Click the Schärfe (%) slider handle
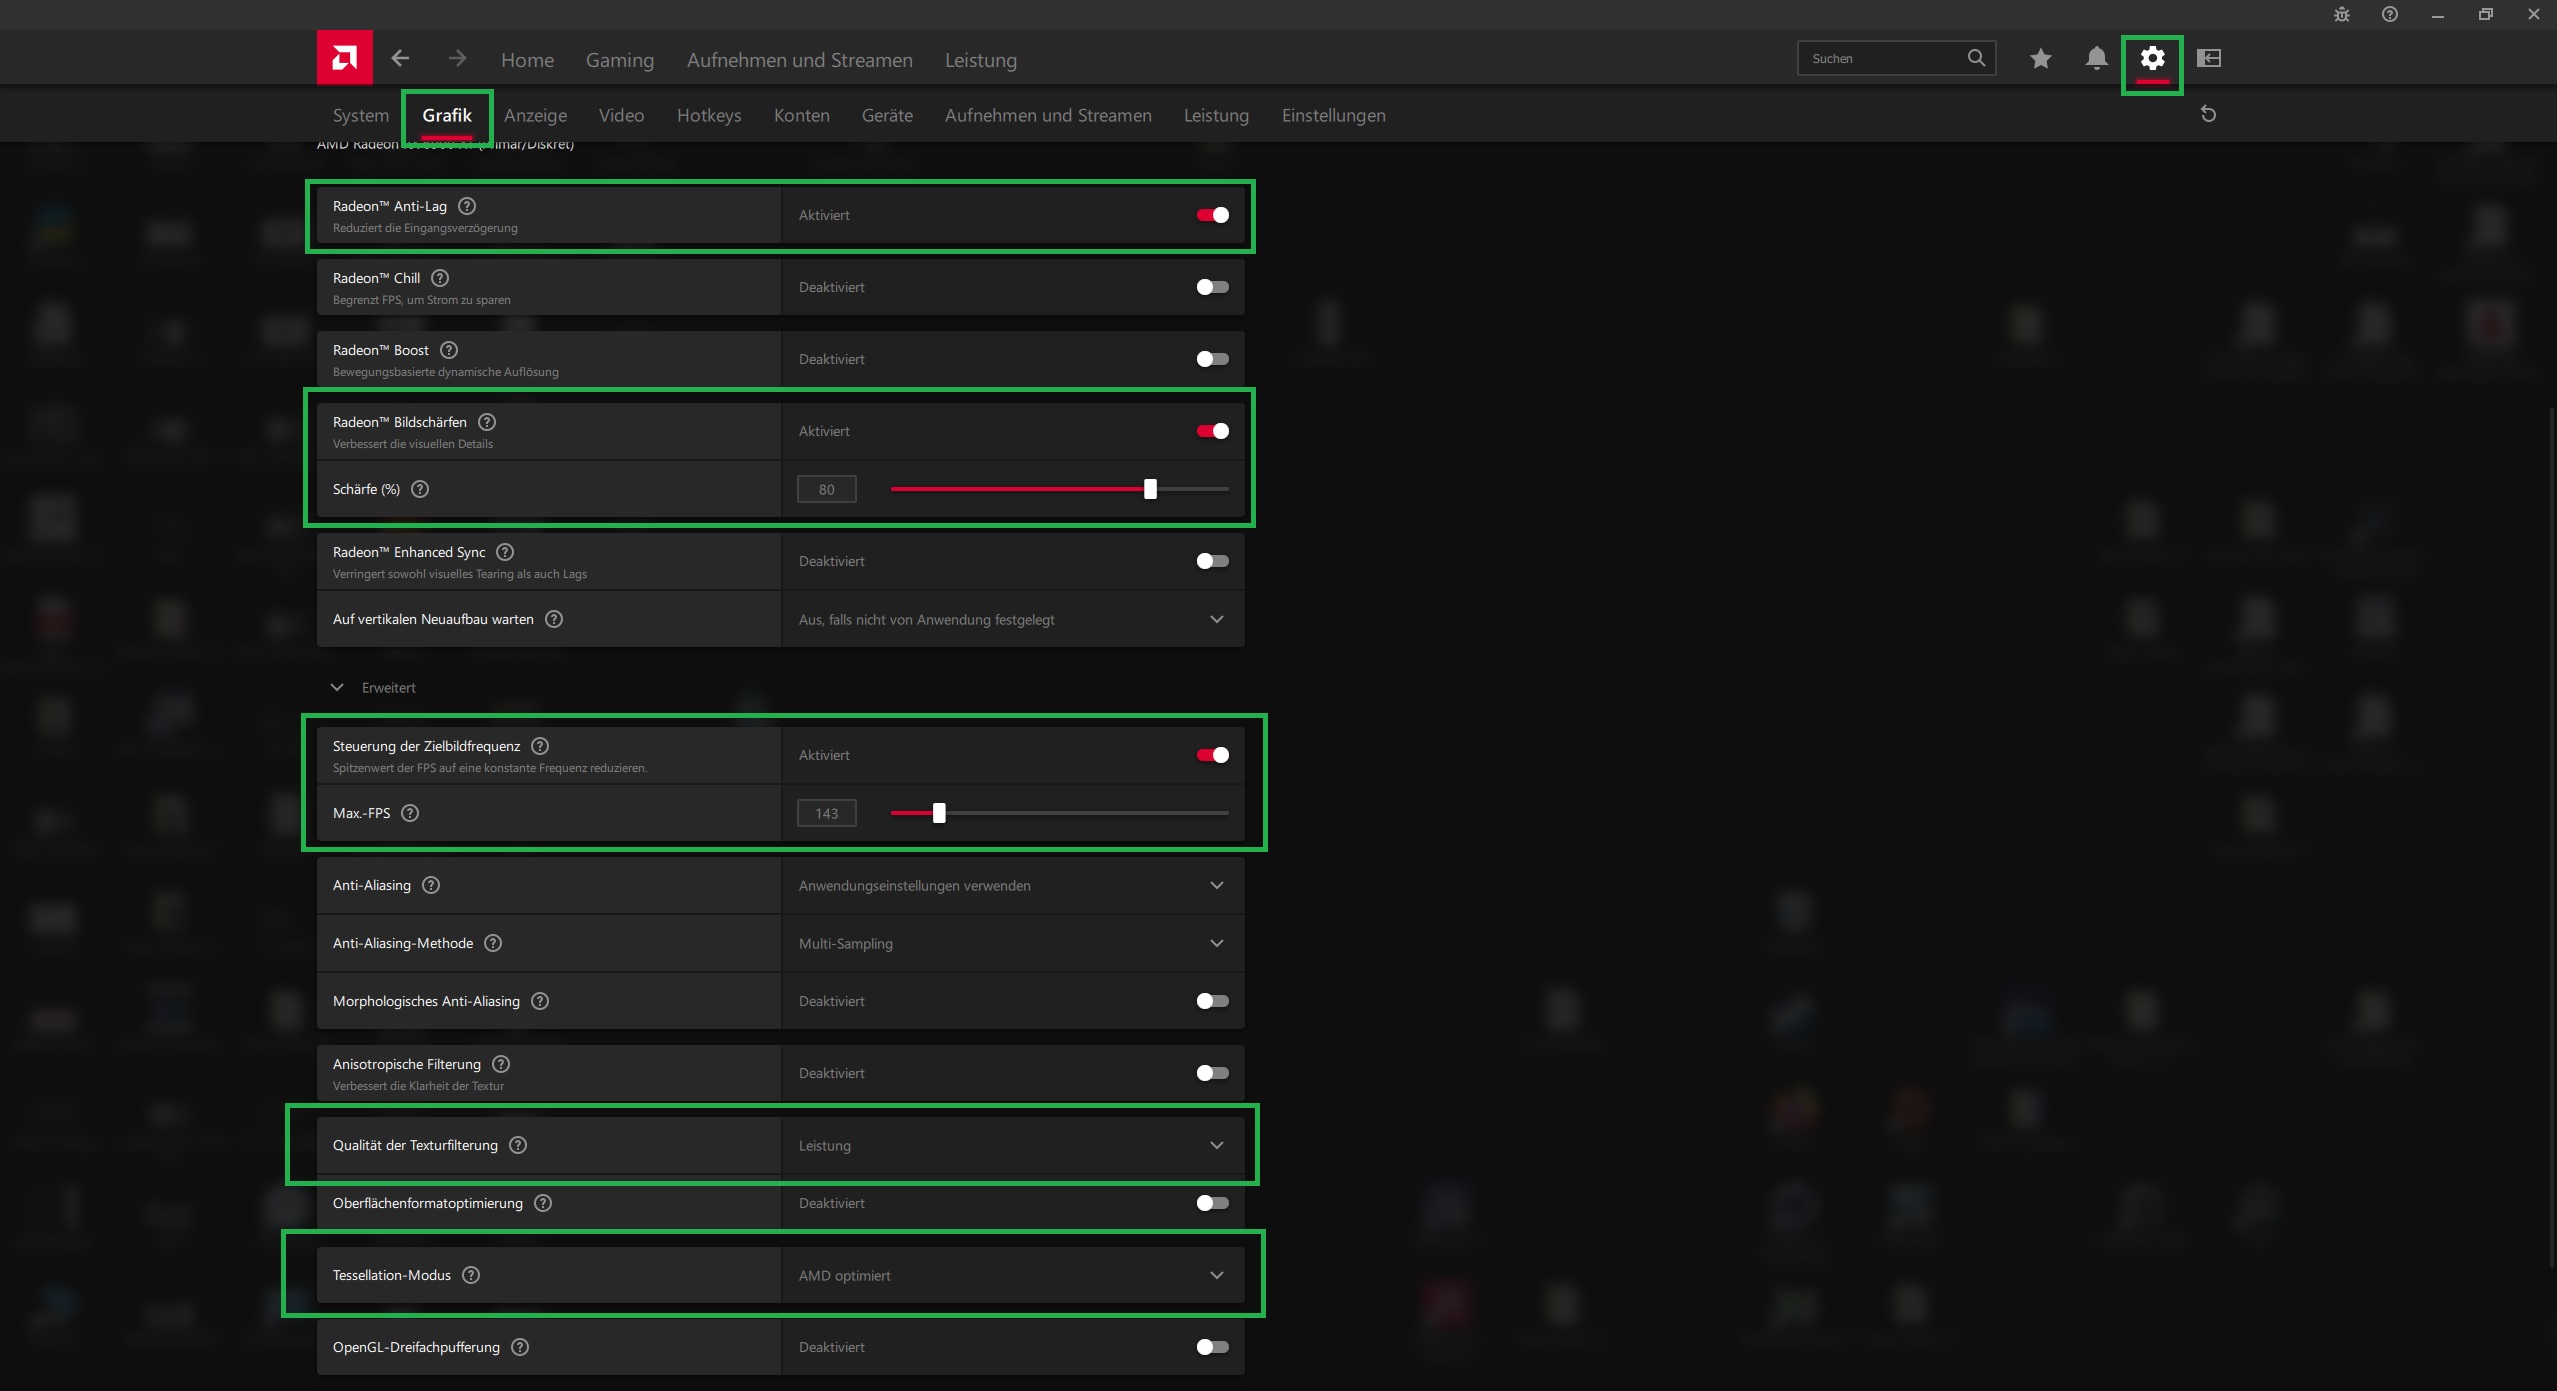The image size is (2557, 1391). [x=1150, y=489]
